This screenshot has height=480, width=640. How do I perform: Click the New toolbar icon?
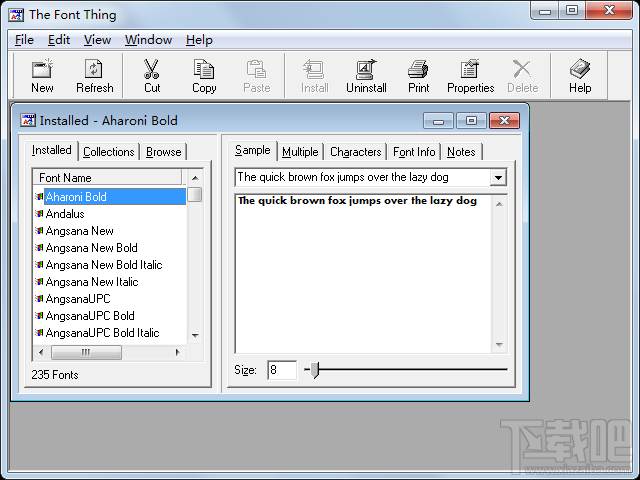point(42,69)
